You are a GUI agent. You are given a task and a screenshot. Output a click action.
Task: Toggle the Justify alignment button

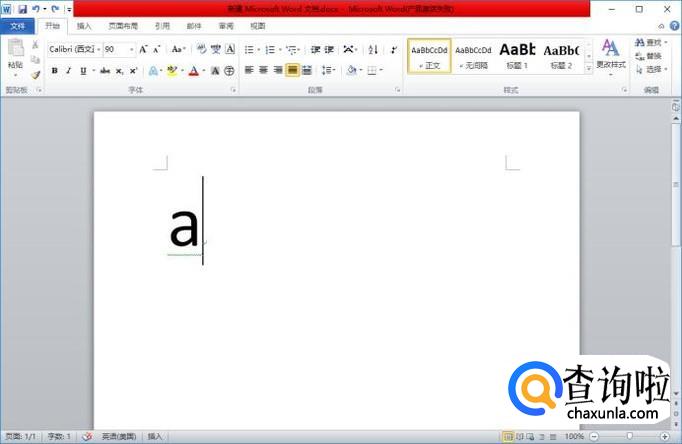(x=293, y=70)
